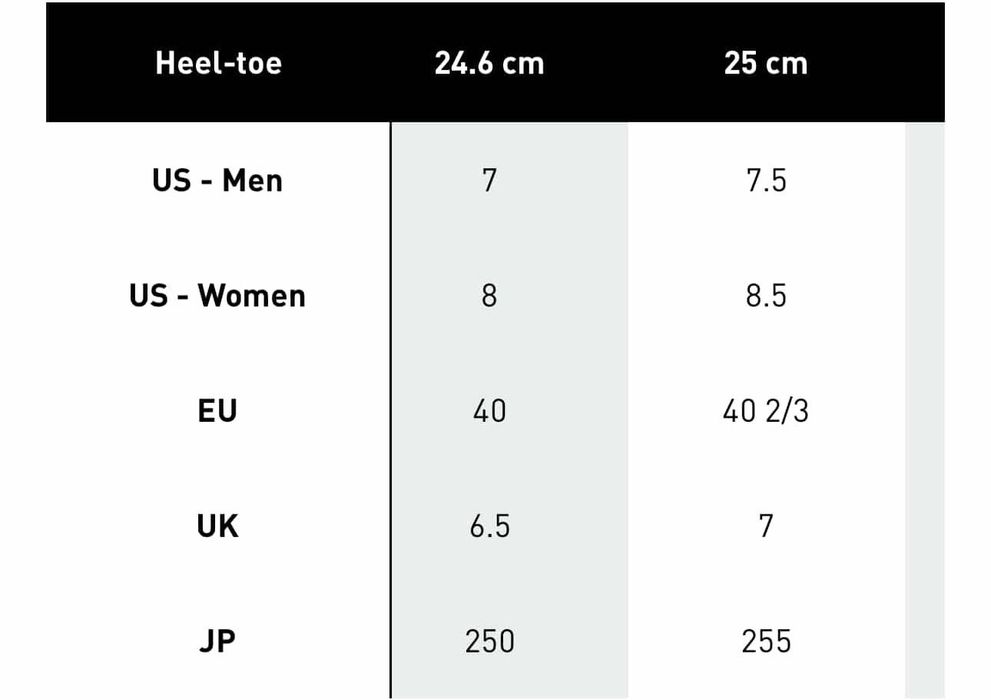Select the EU row label
991x700 pixels.
(218, 411)
